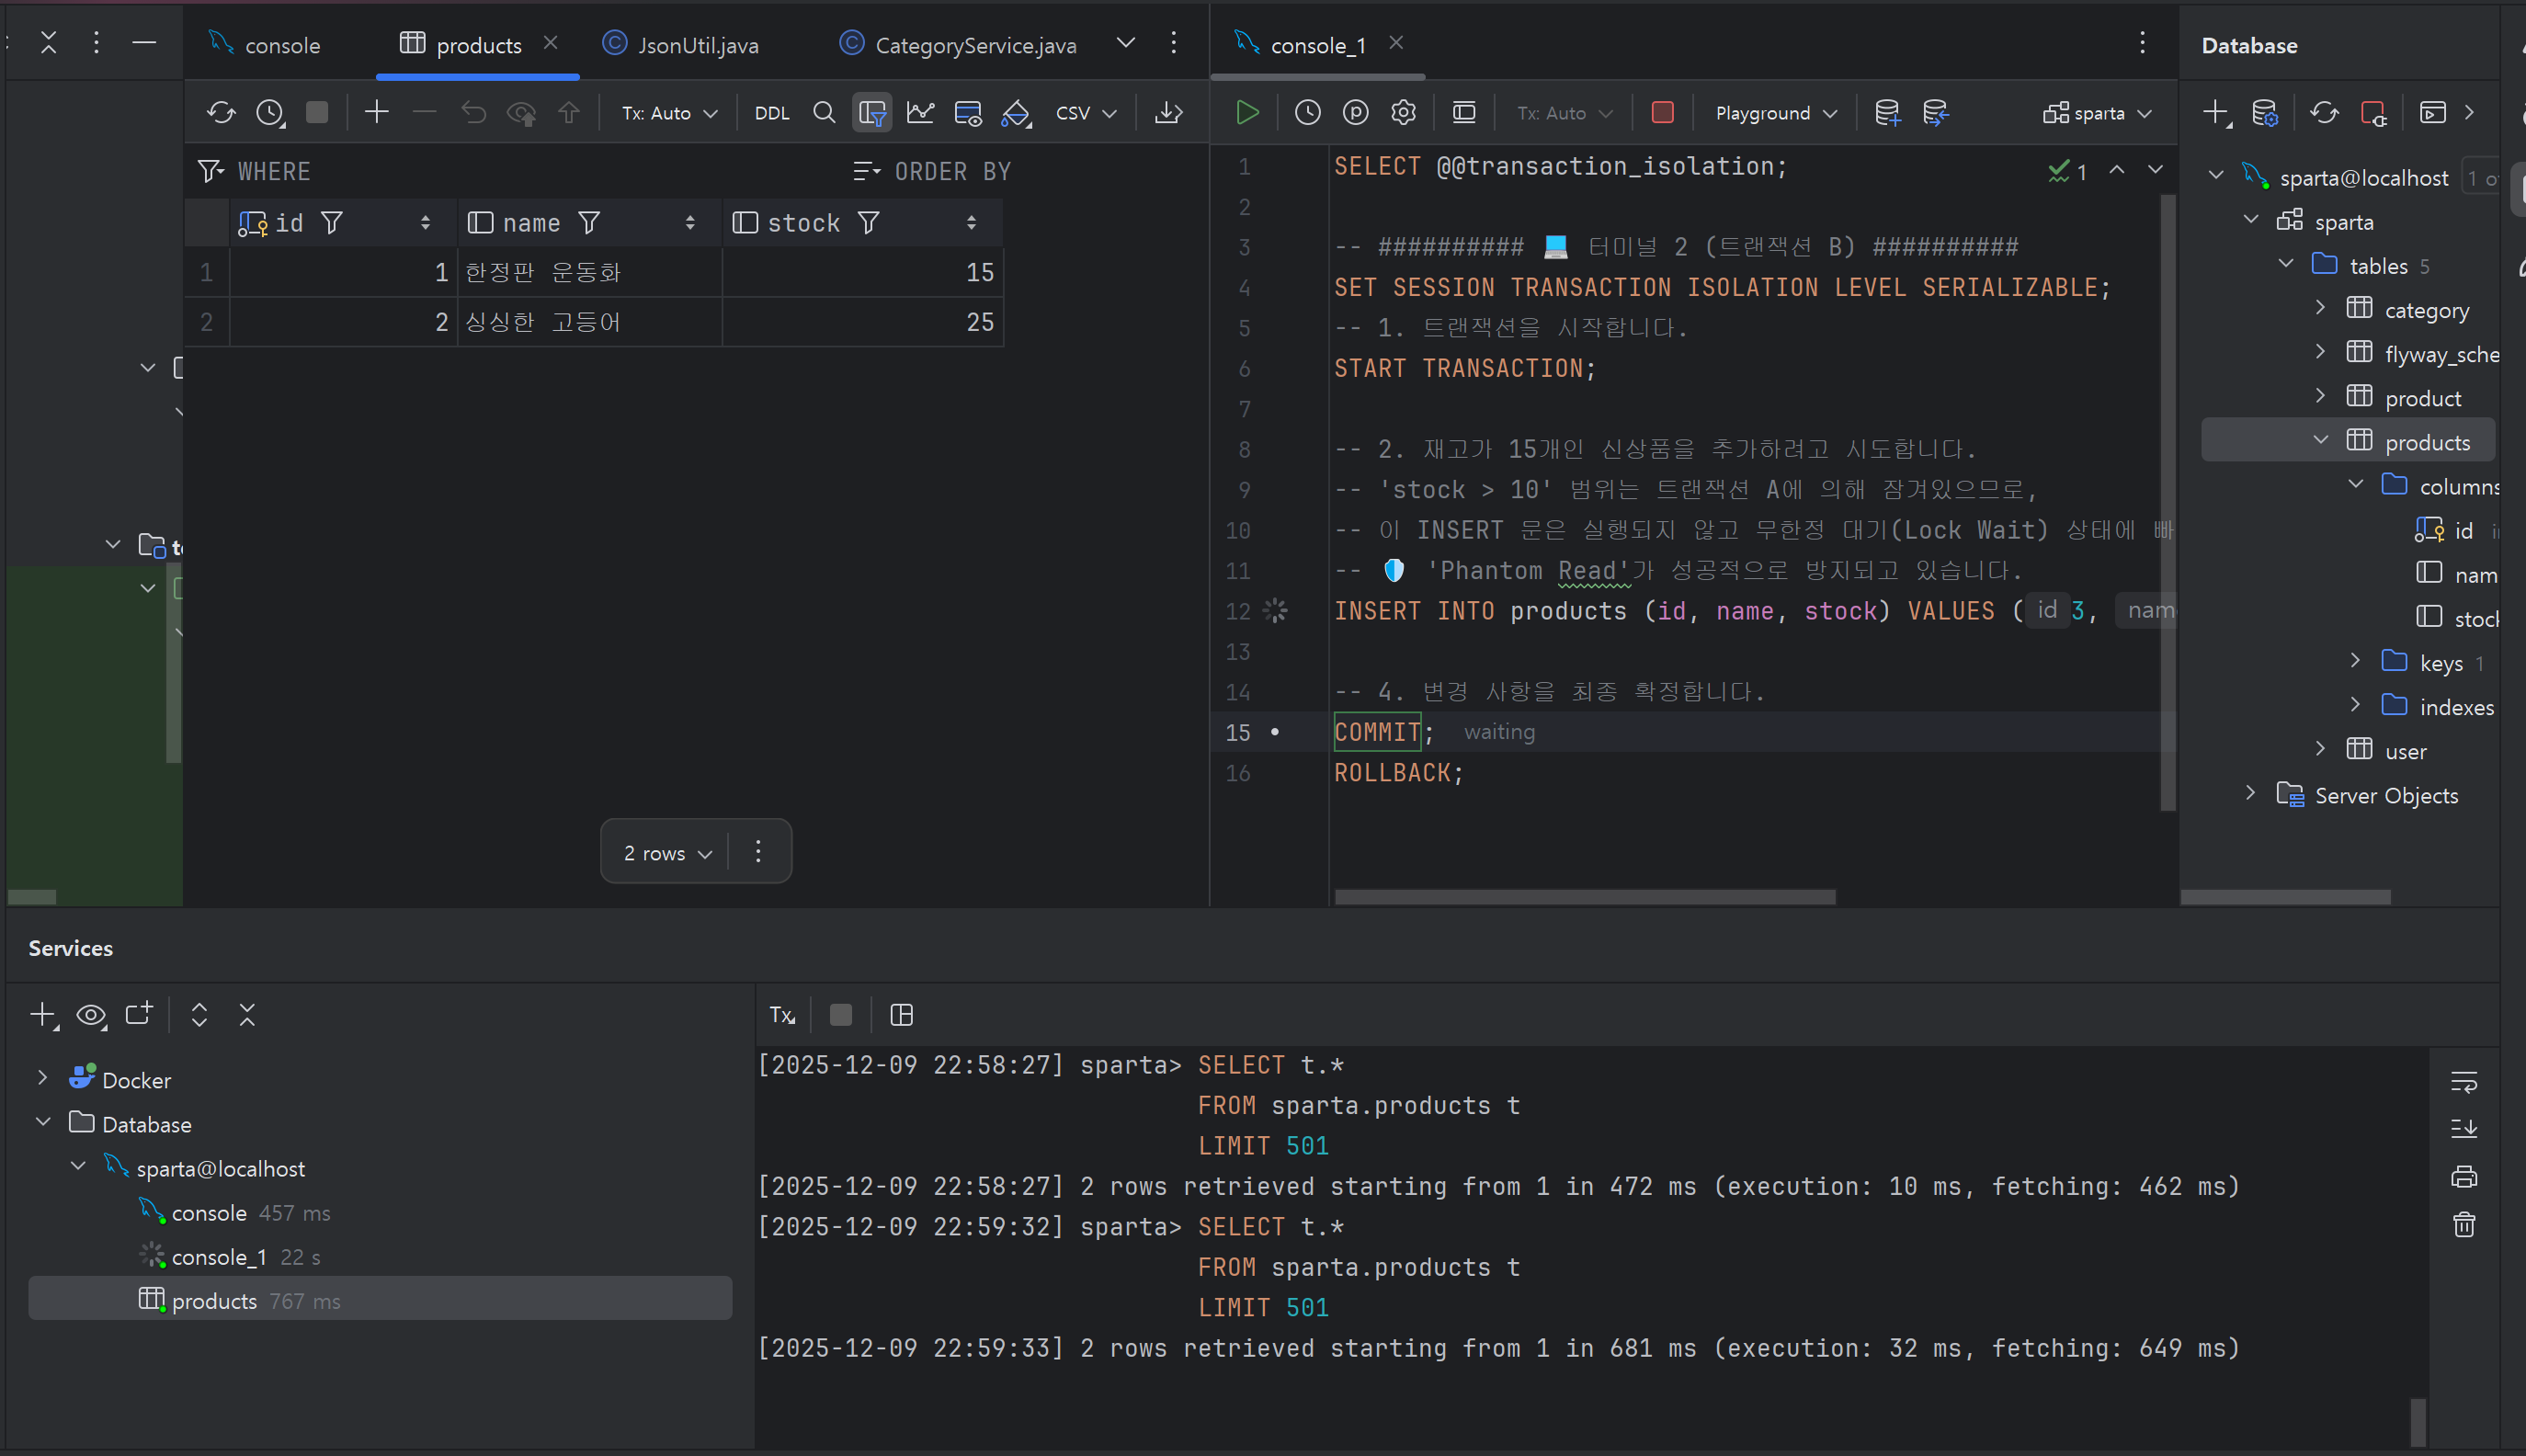Toggle local filter button in products toolbar
Screen dimensions: 2526x1456
pyautogui.click(x=872, y=112)
